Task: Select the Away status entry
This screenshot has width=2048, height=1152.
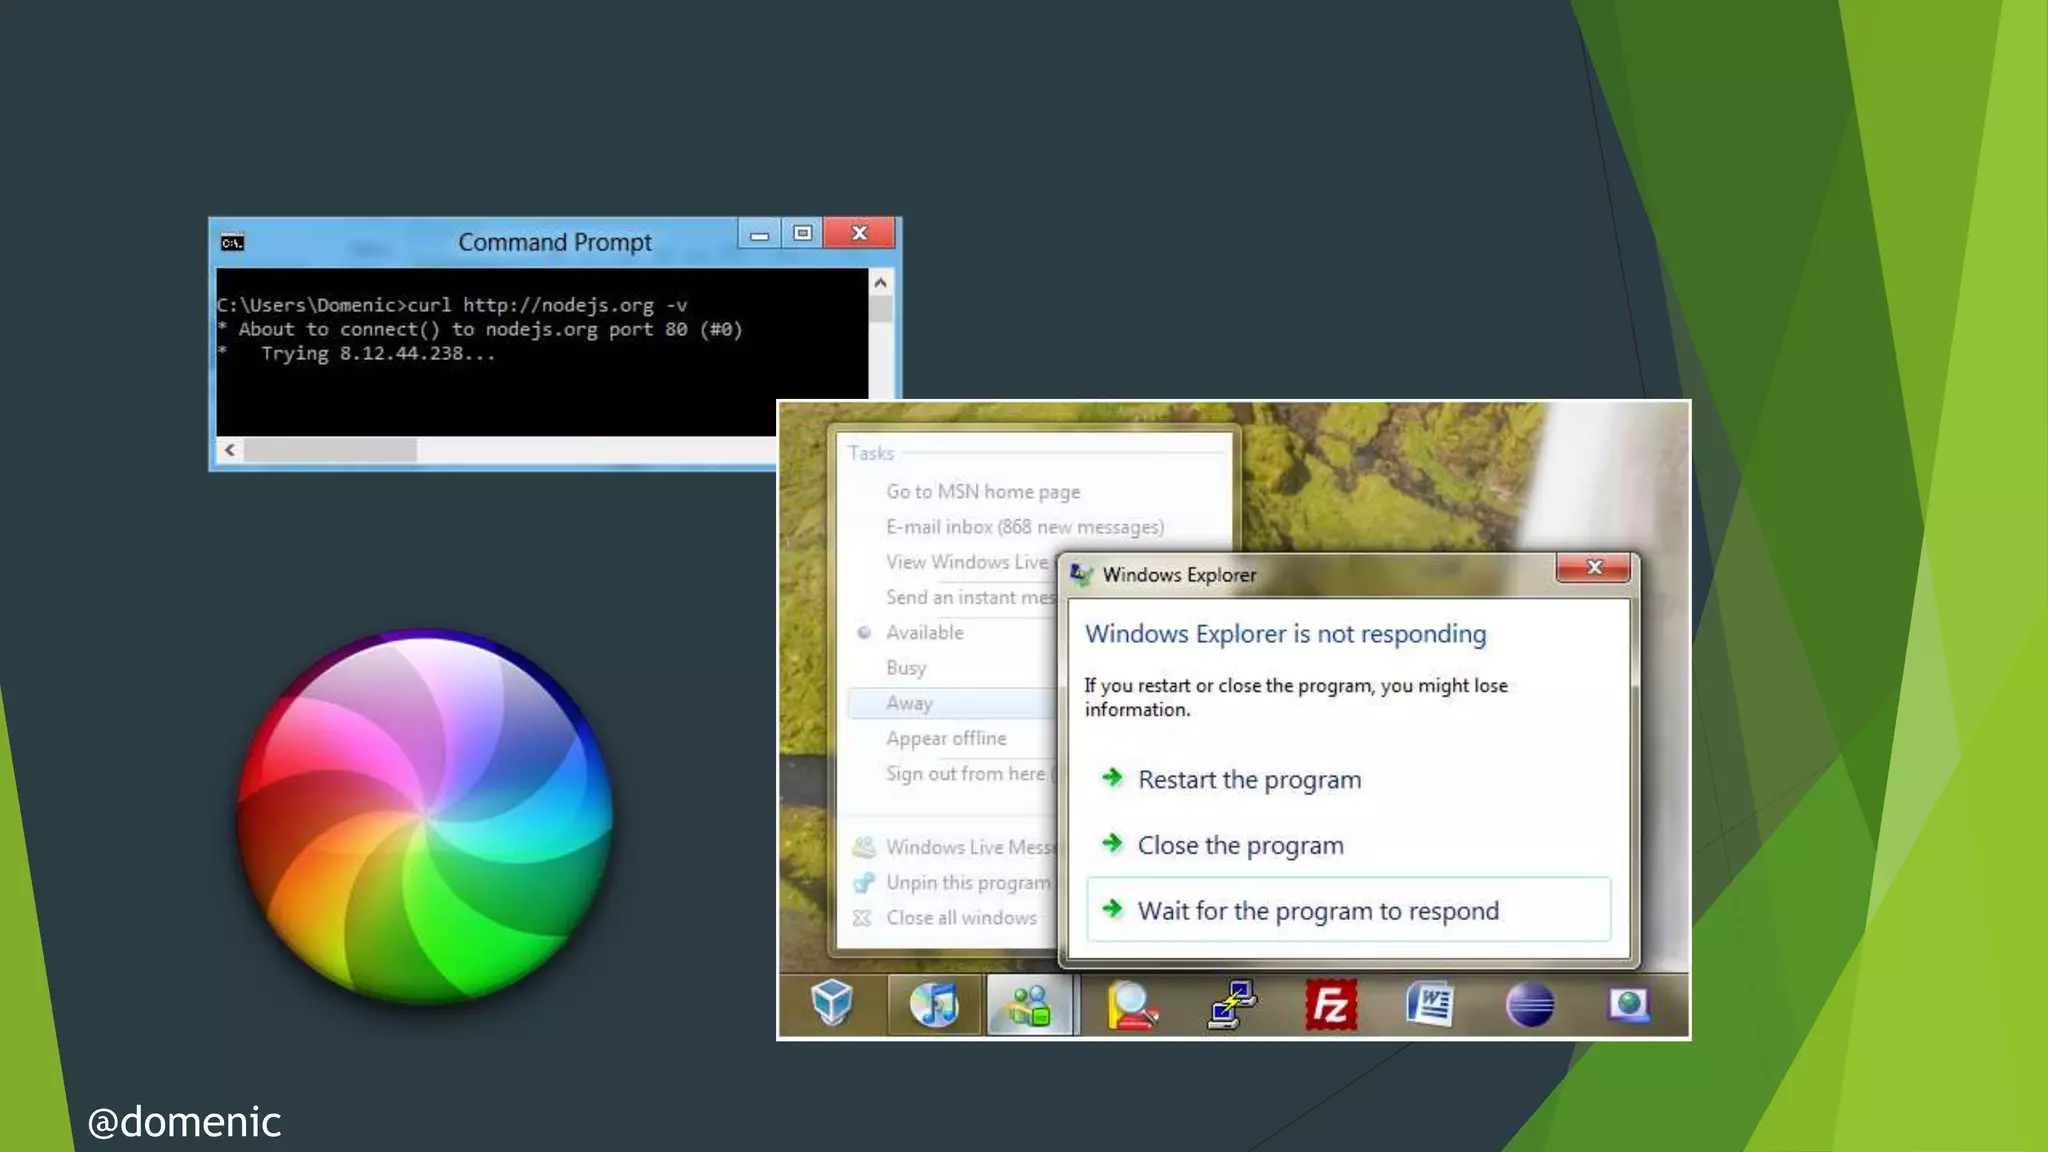Action: pyautogui.click(x=909, y=703)
